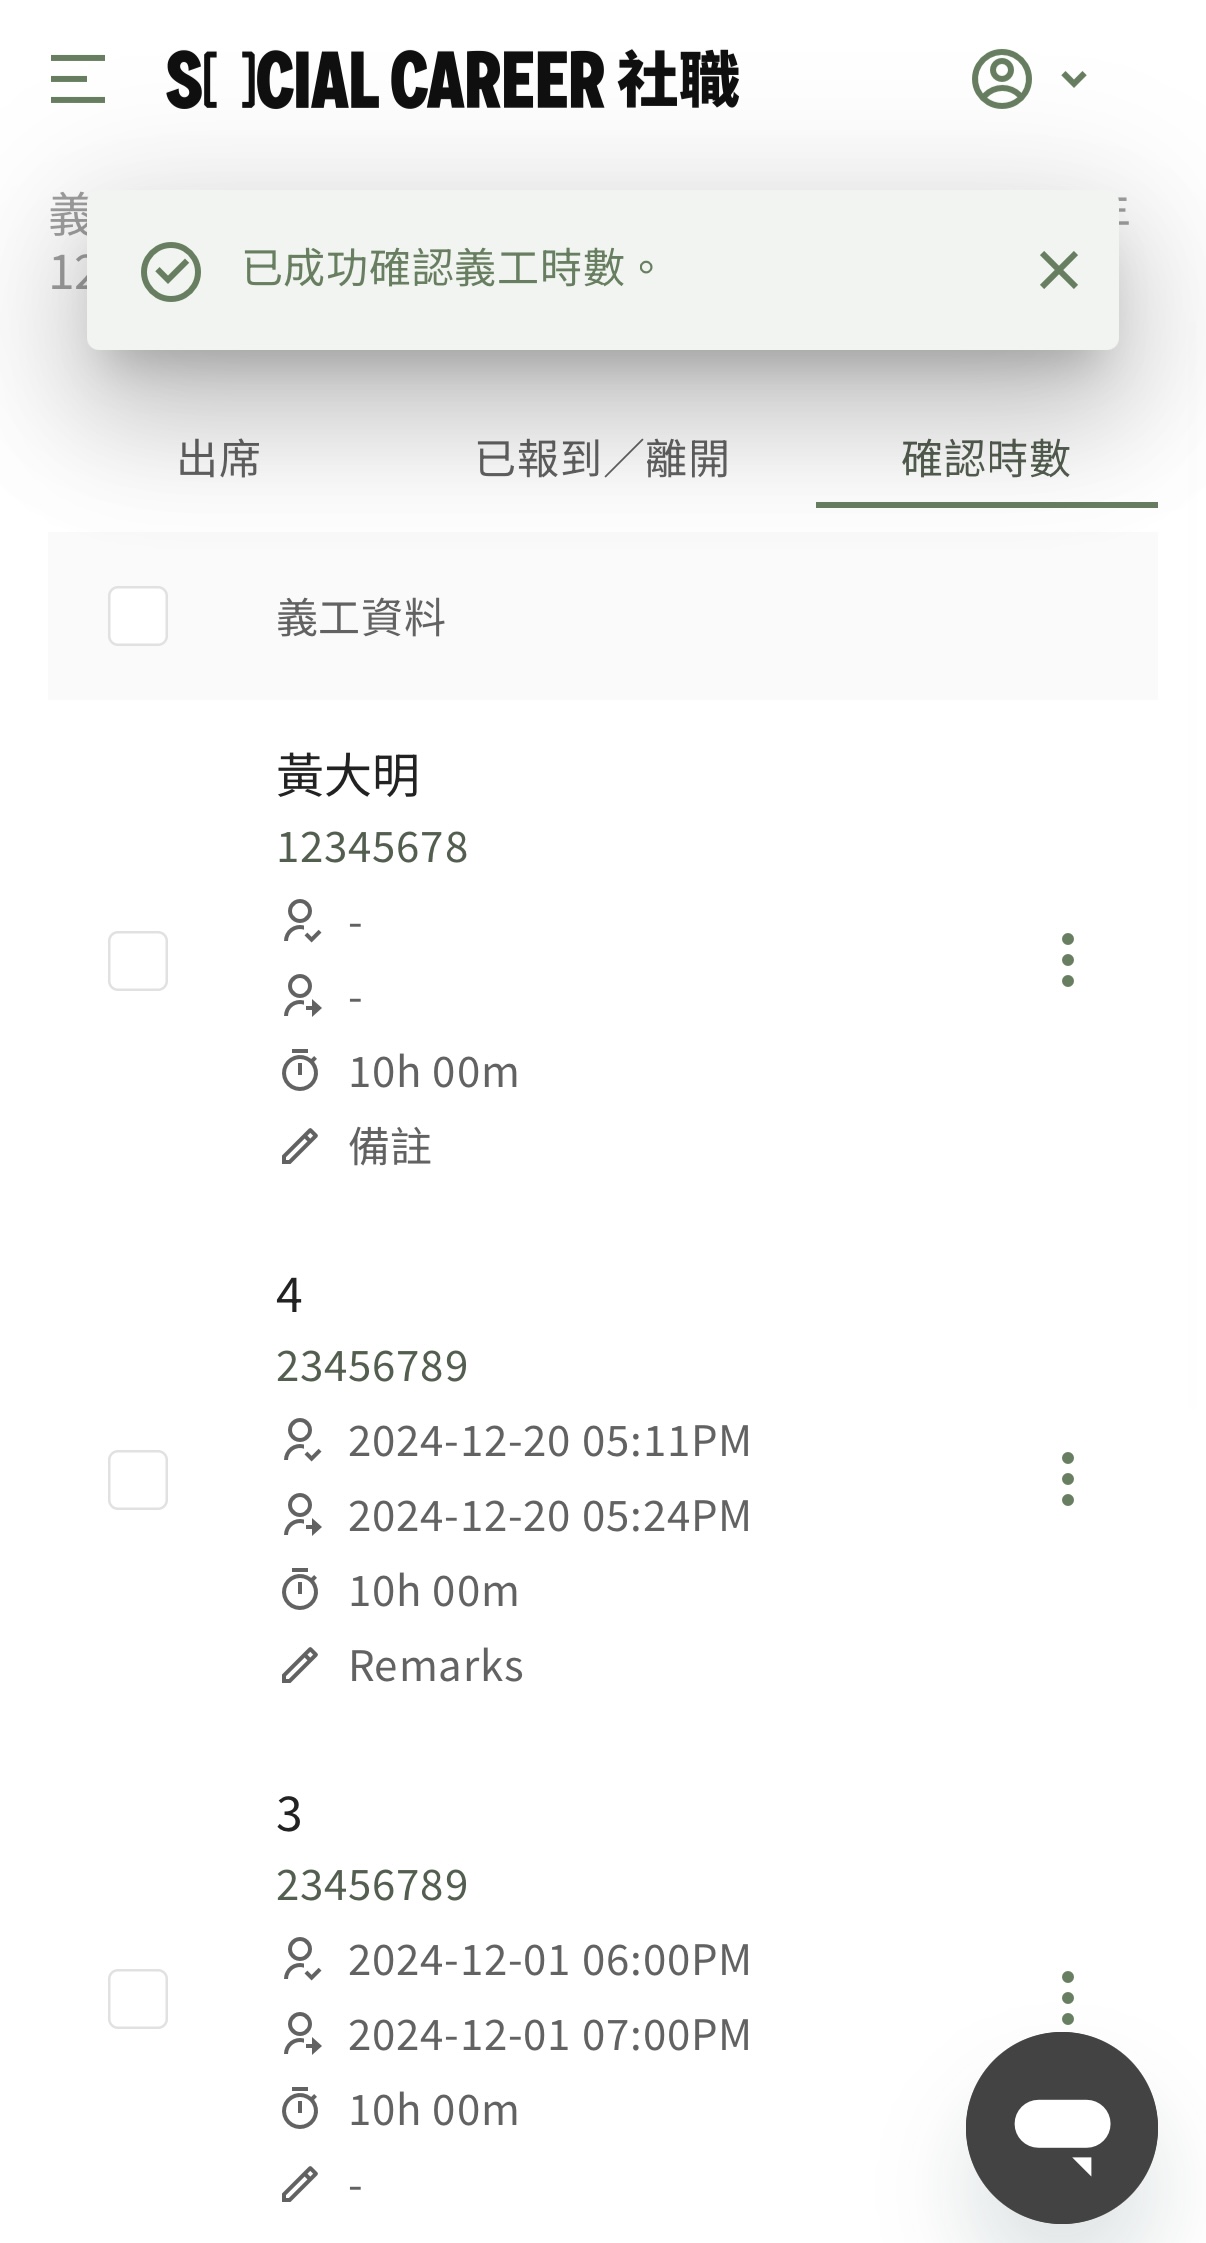Screen dimensions: 1206x2243
Task: Click the user account profile icon
Action: click(1001, 79)
